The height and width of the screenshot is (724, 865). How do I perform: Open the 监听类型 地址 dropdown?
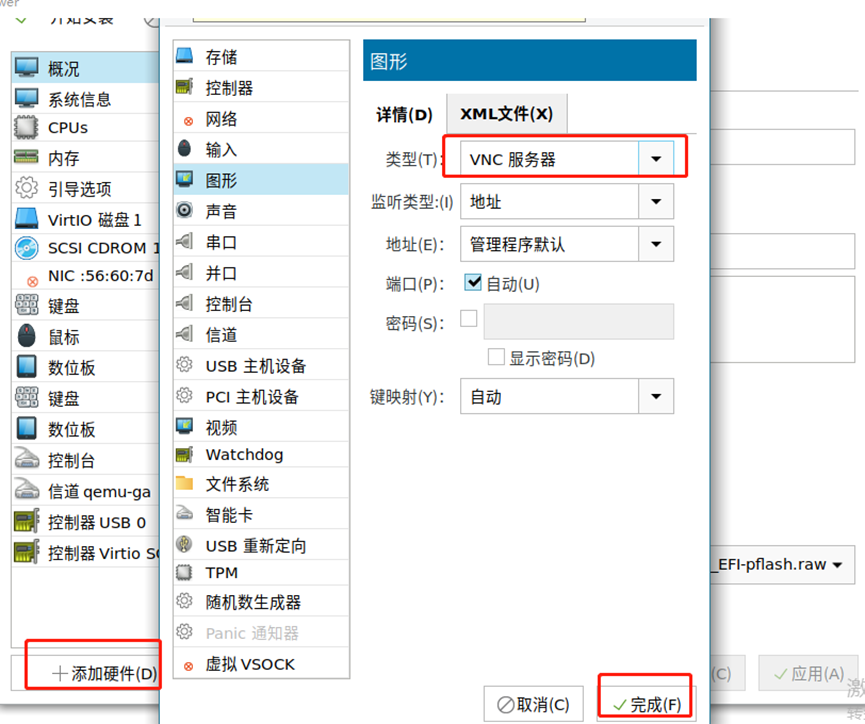pyautogui.click(x=567, y=201)
